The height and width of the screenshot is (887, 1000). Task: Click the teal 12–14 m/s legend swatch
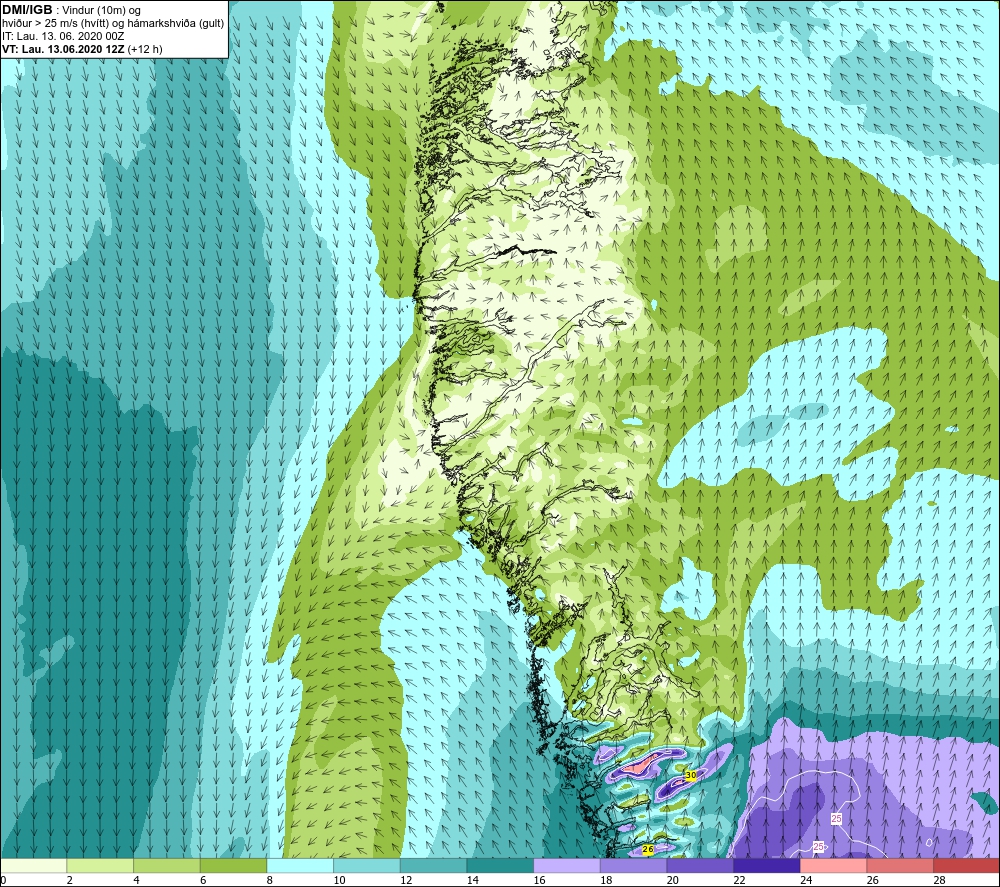click(433, 865)
